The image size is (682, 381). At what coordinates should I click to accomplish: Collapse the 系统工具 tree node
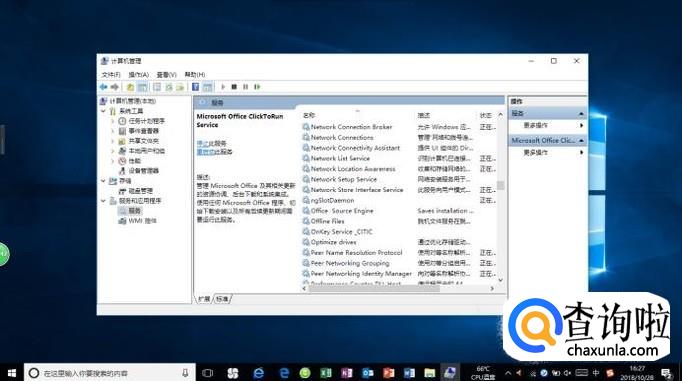coord(104,111)
